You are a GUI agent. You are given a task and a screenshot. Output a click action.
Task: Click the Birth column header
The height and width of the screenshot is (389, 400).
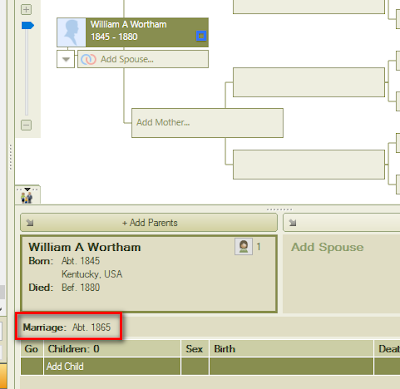pyautogui.click(x=291, y=349)
